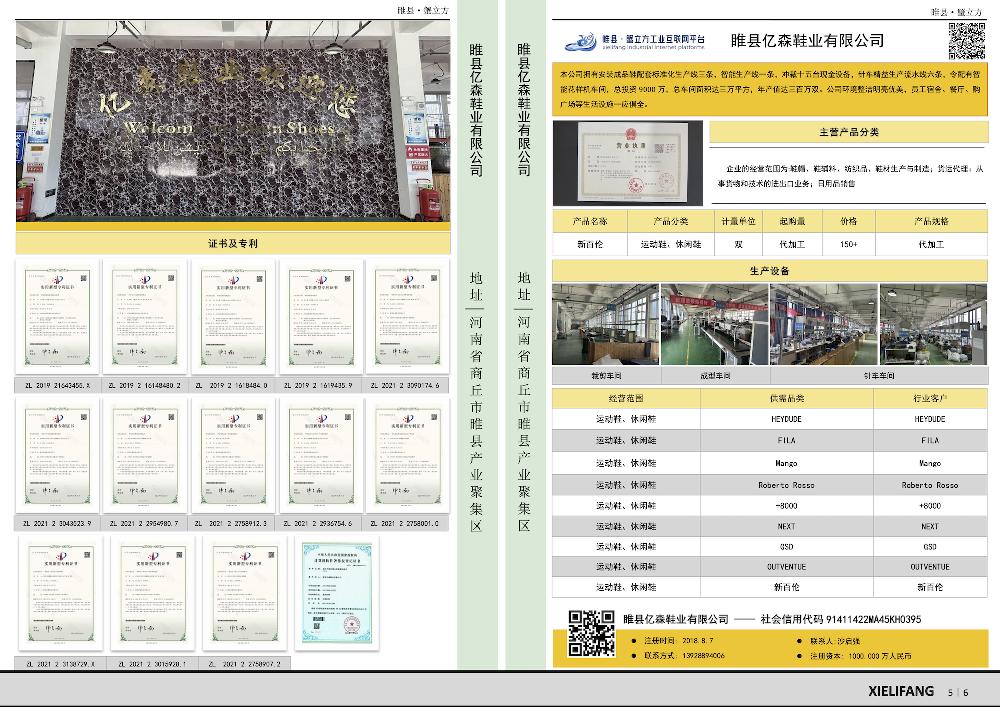The height and width of the screenshot is (707, 1000).
Task: Open the certificate above ZL 2021 2 2936754.6
Action: [x=321, y=455]
